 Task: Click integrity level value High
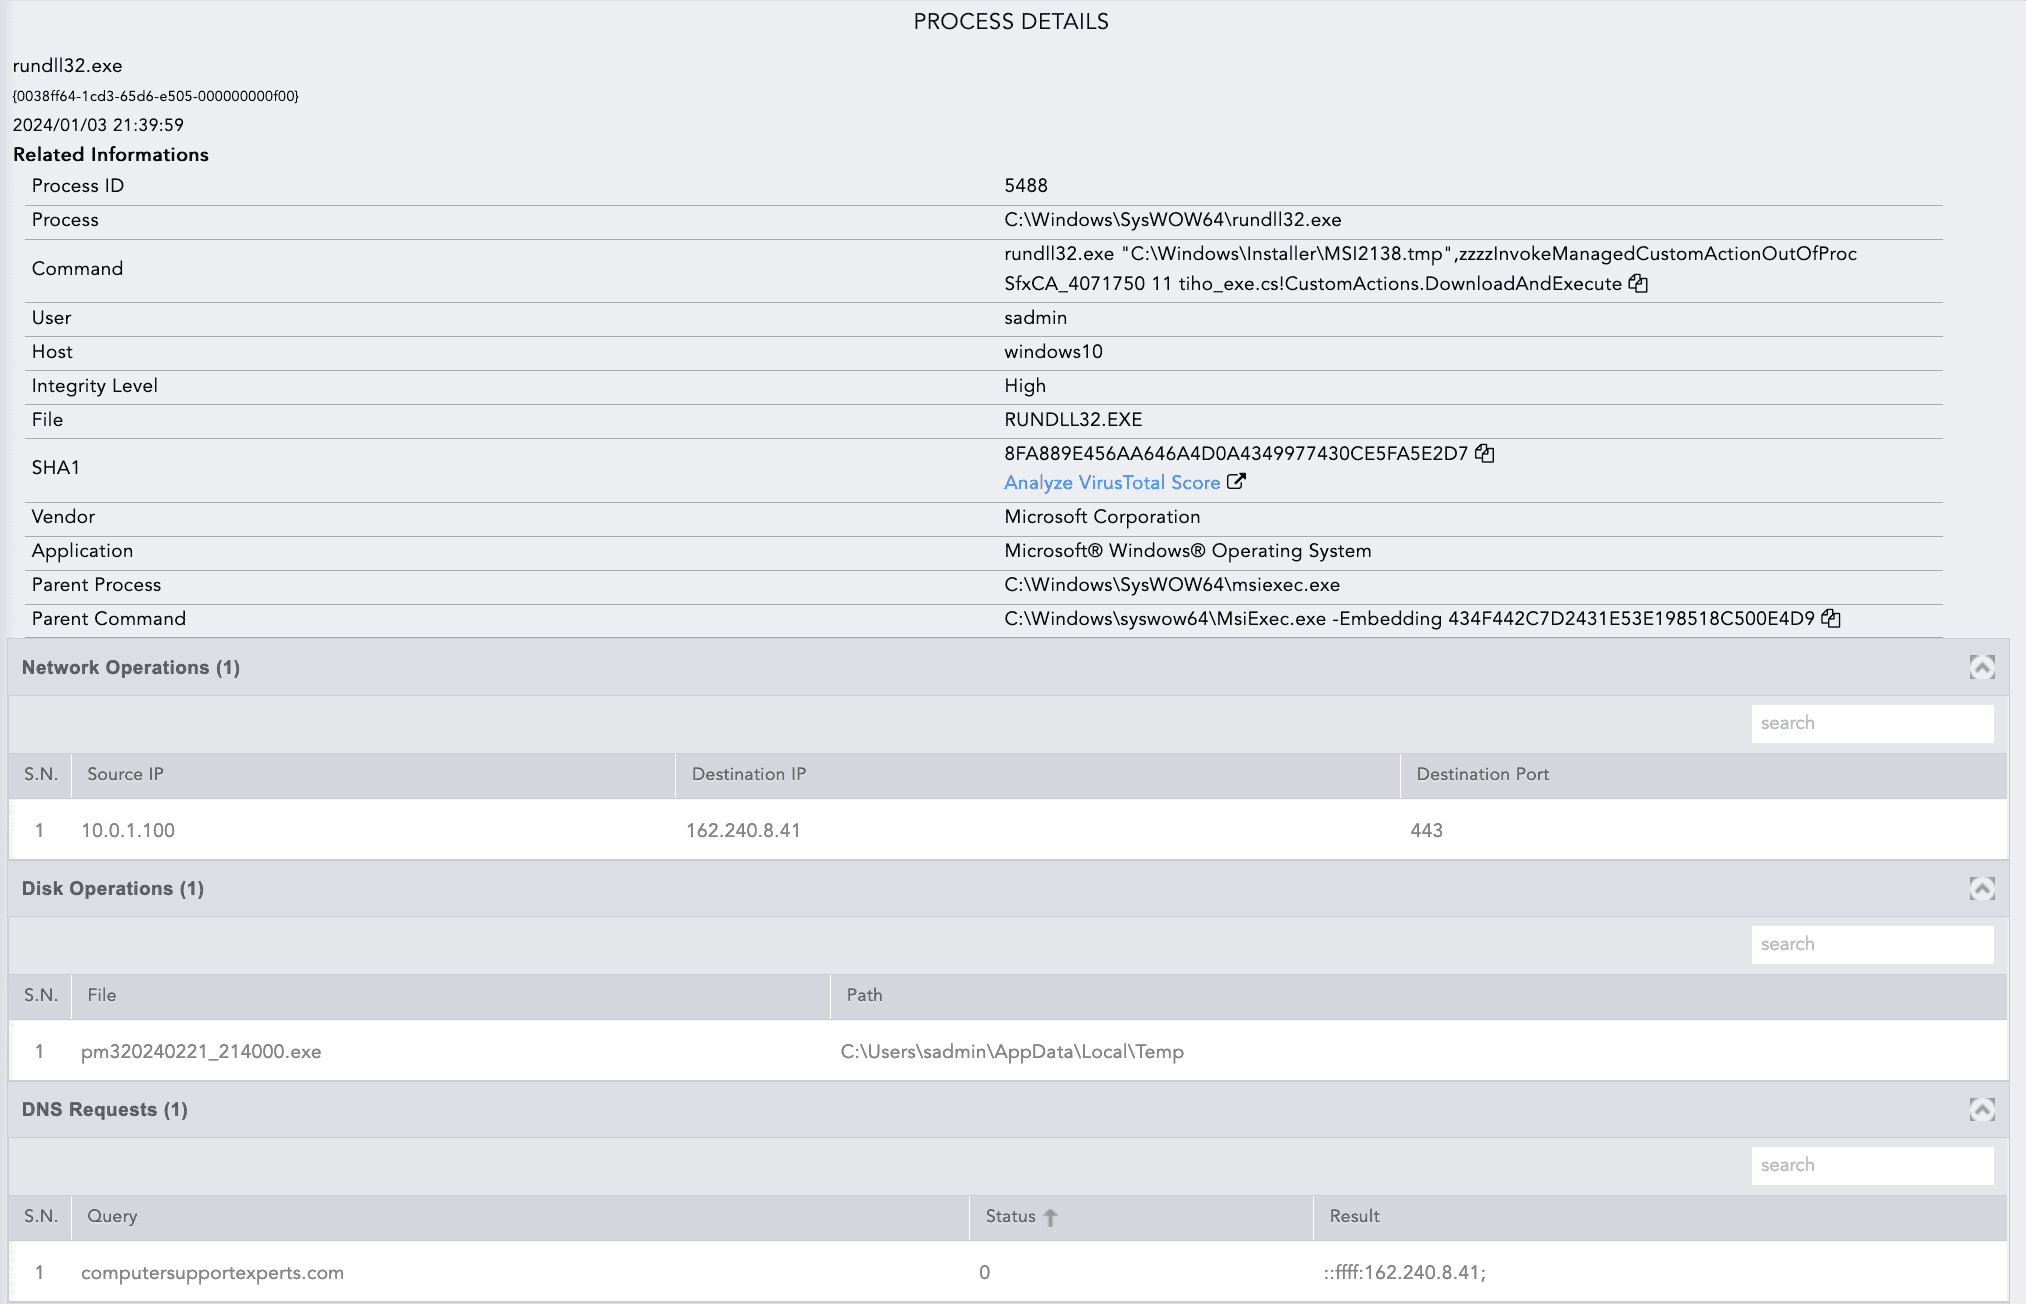pyautogui.click(x=1025, y=385)
